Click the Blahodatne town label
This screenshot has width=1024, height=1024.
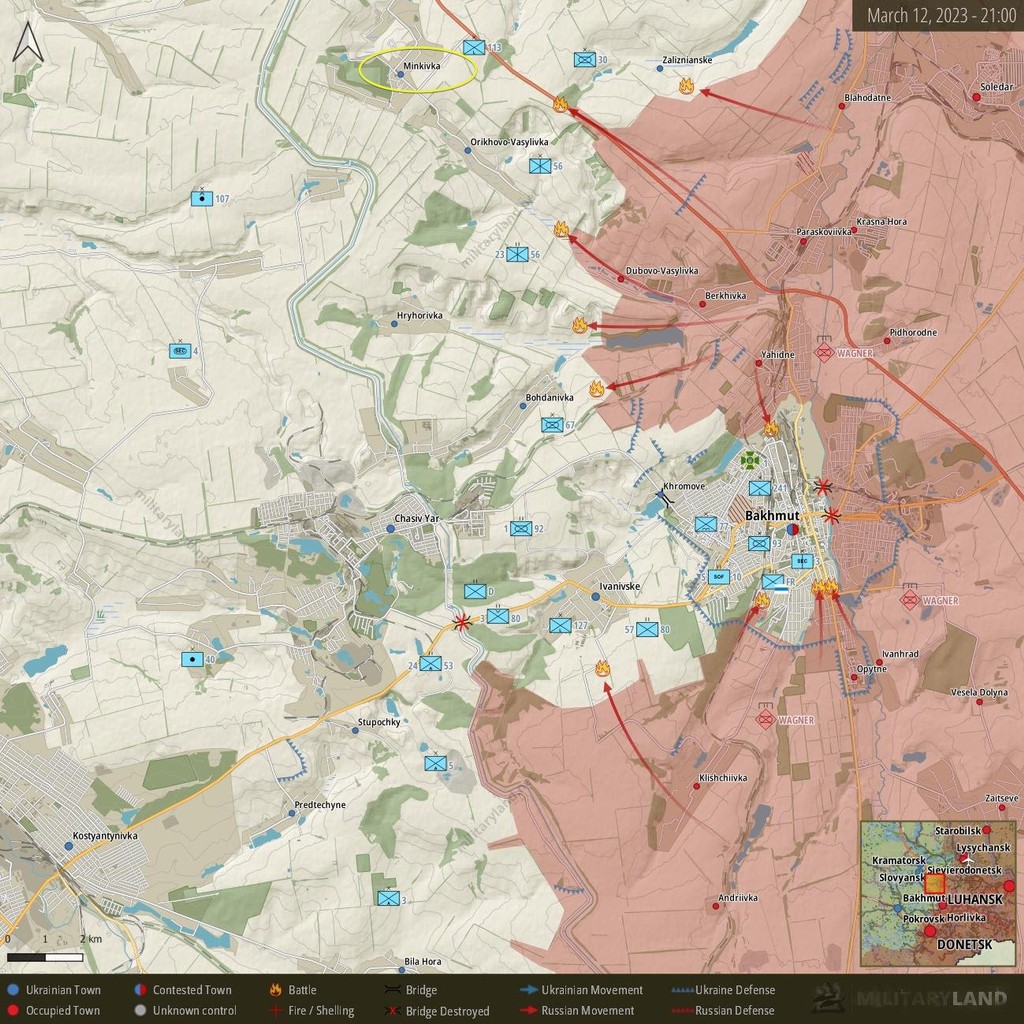(868, 97)
